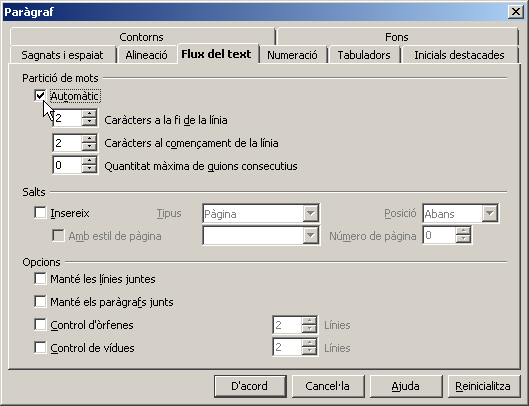Confirm with the D'acord button
The width and height of the screenshot is (529, 406).
coord(250,386)
